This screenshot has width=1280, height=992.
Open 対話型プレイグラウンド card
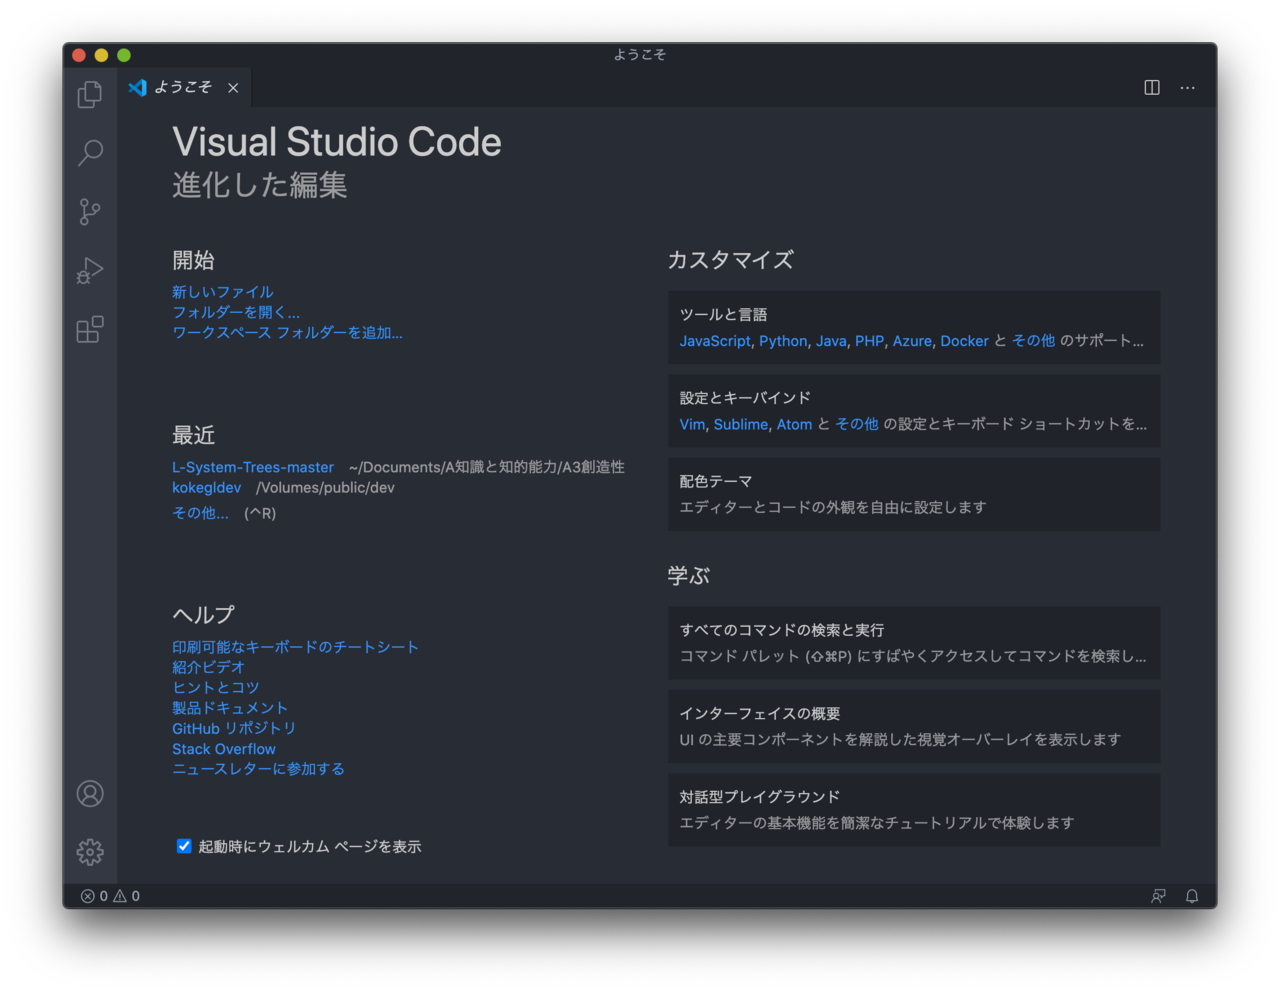point(914,810)
